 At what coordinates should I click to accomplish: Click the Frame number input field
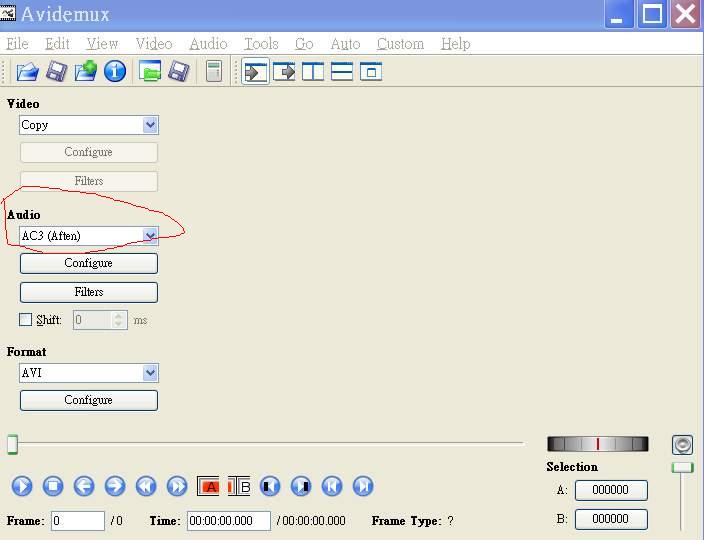(x=78, y=521)
